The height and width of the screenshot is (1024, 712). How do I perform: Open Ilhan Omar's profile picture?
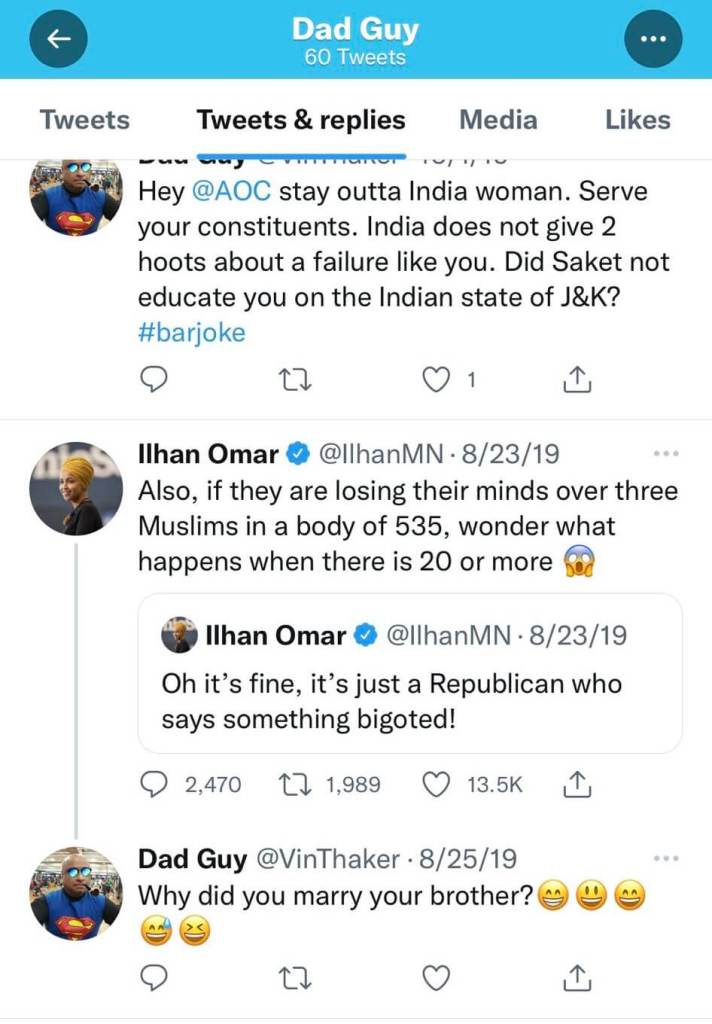[x=76, y=488]
